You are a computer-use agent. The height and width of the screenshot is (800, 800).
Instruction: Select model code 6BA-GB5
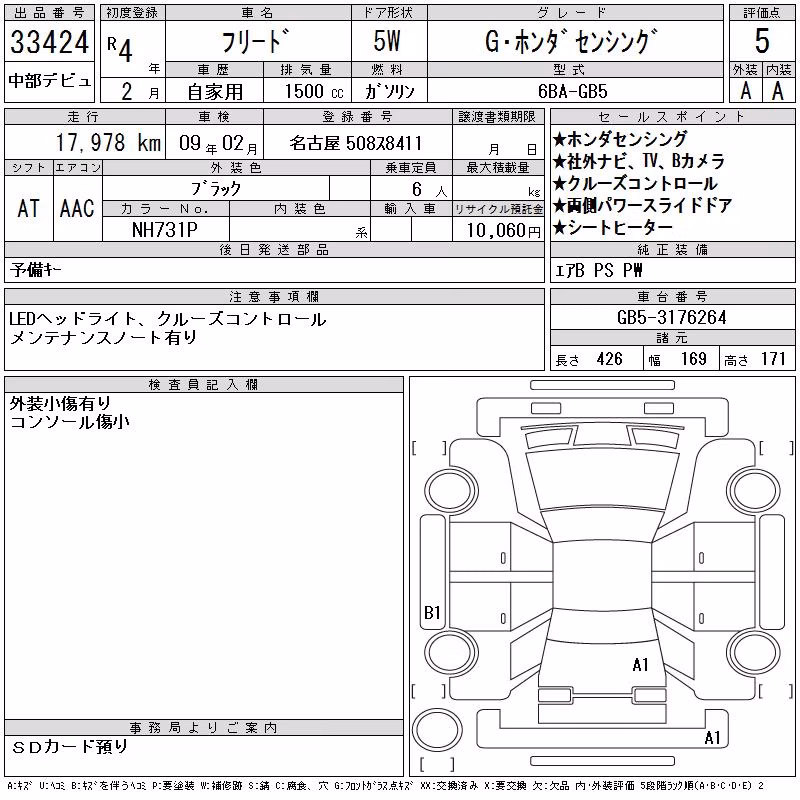click(572, 91)
